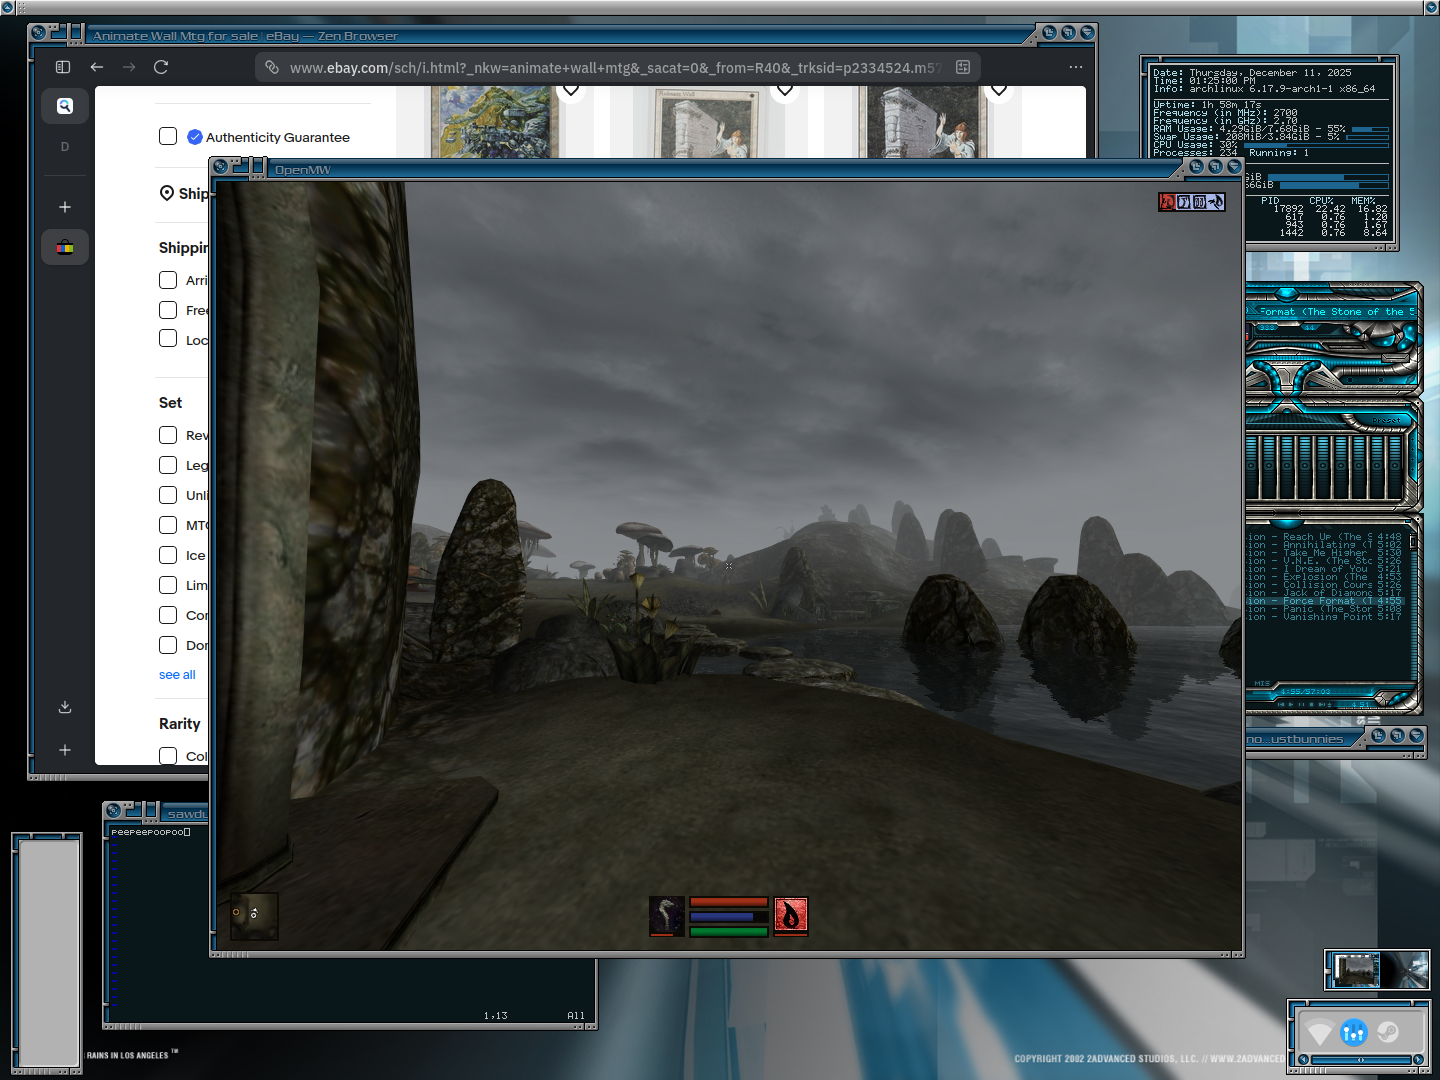The image size is (1440, 1080).
Task: Tick the first Shipping option checkbox
Action: (x=168, y=280)
